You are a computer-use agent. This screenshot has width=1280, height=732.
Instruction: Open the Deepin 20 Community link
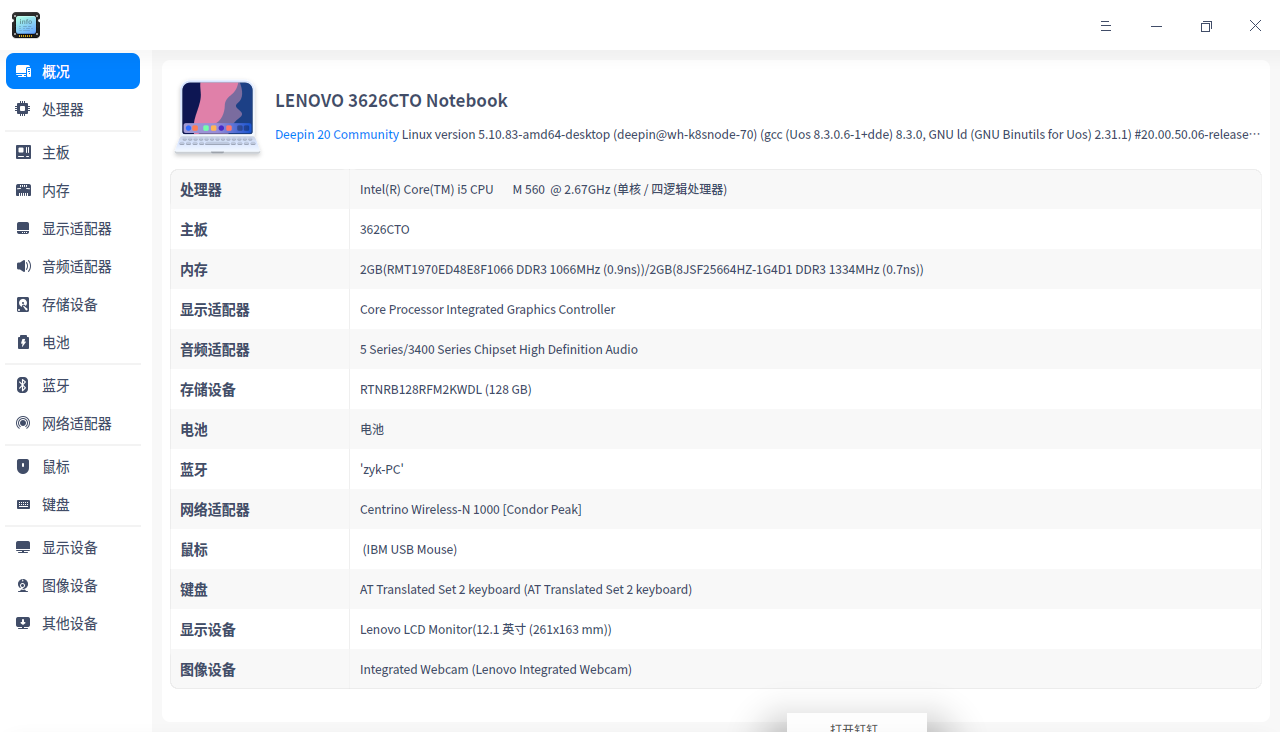pos(337,134)
